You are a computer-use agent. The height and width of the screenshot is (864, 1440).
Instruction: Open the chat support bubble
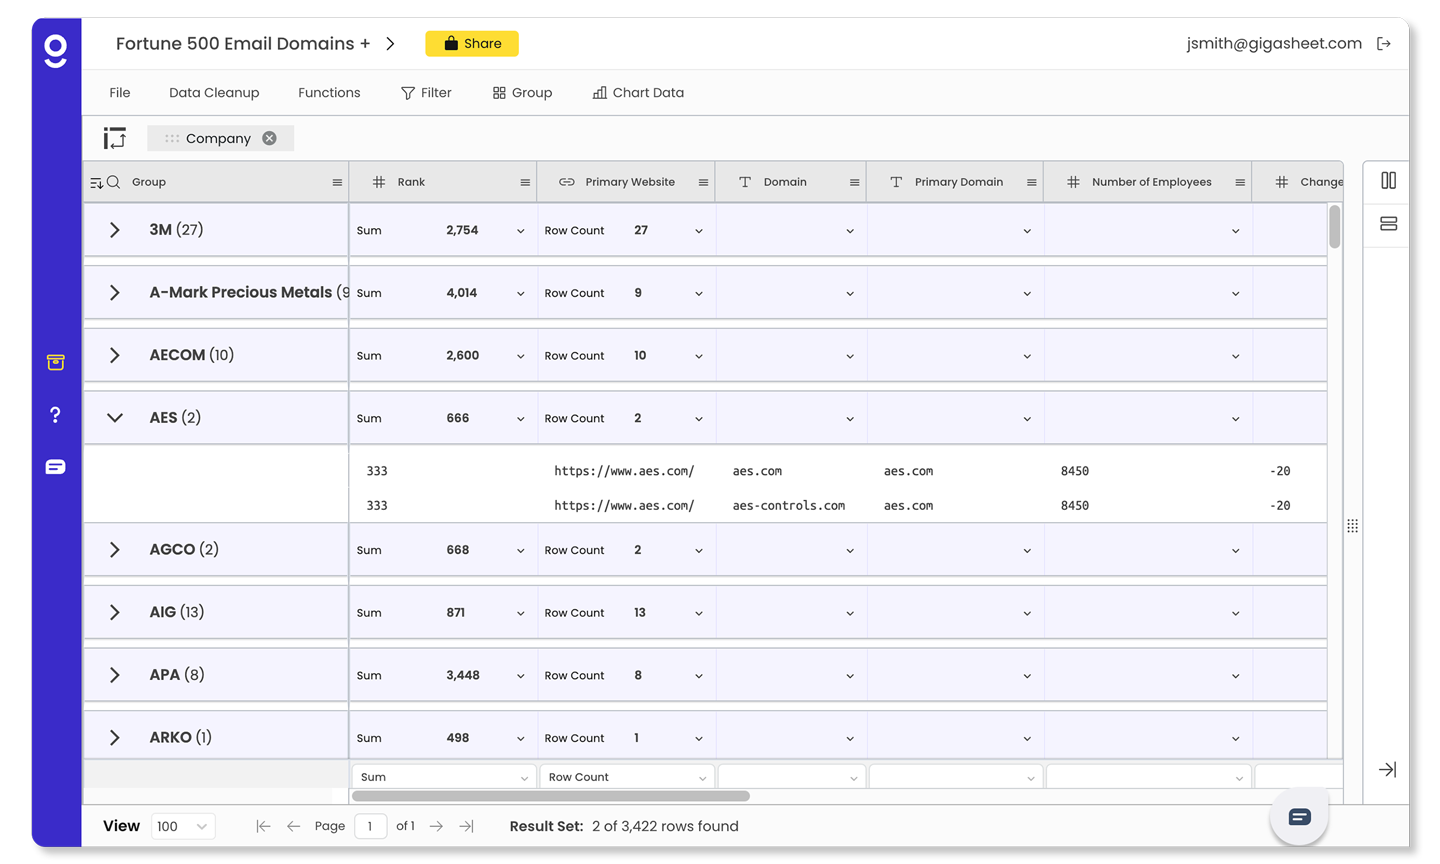[x=1298, y=816]
